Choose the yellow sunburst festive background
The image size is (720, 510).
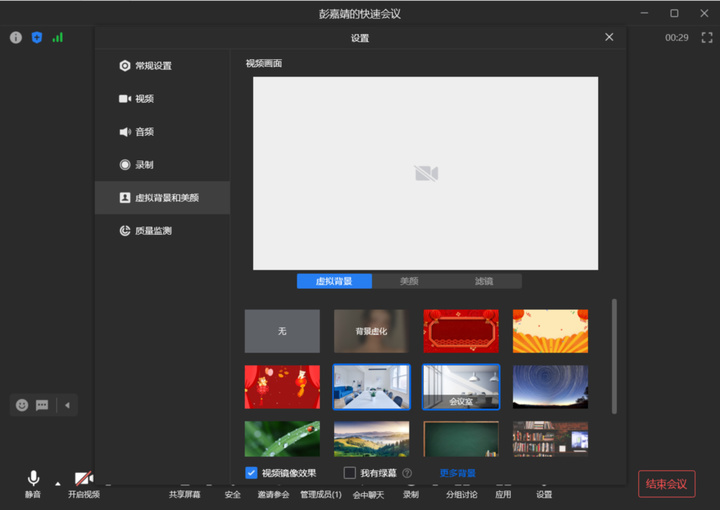point(550,331)
